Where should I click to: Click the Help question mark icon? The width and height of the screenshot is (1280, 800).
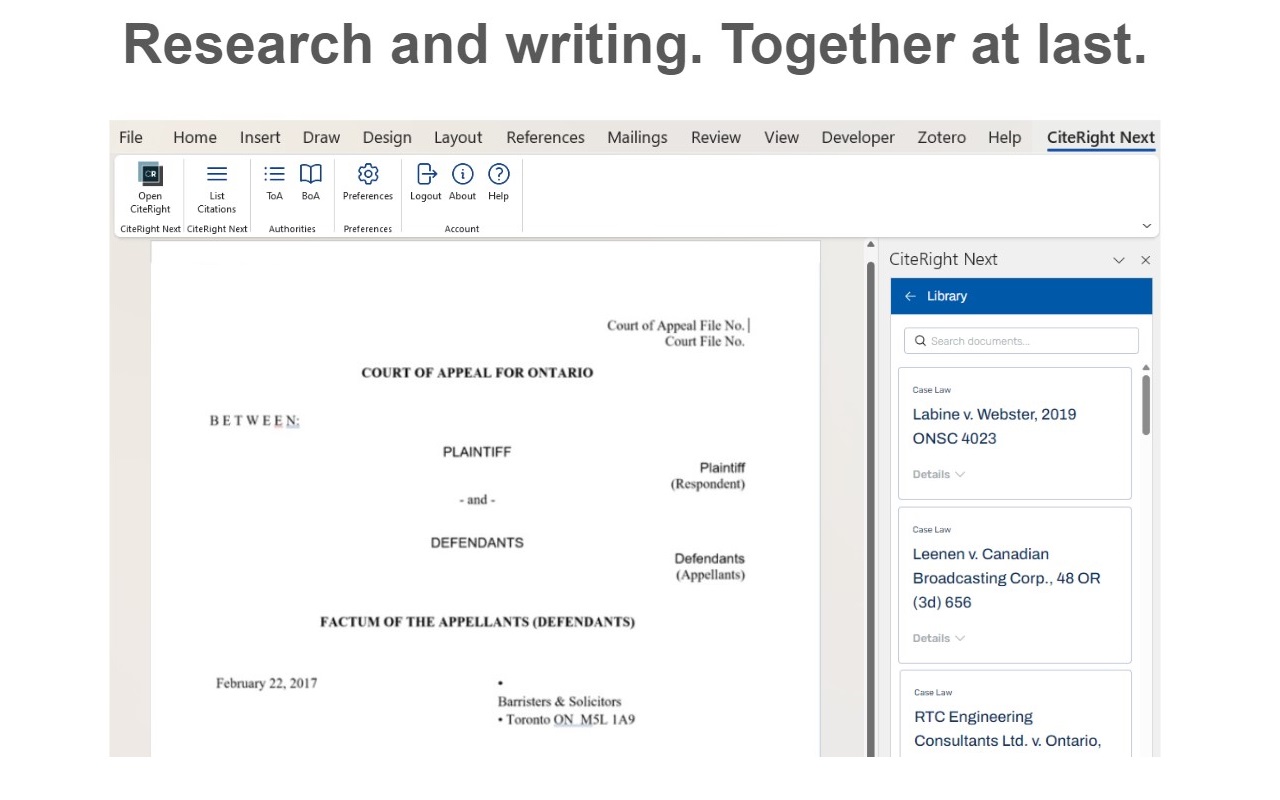click(499, 174)
